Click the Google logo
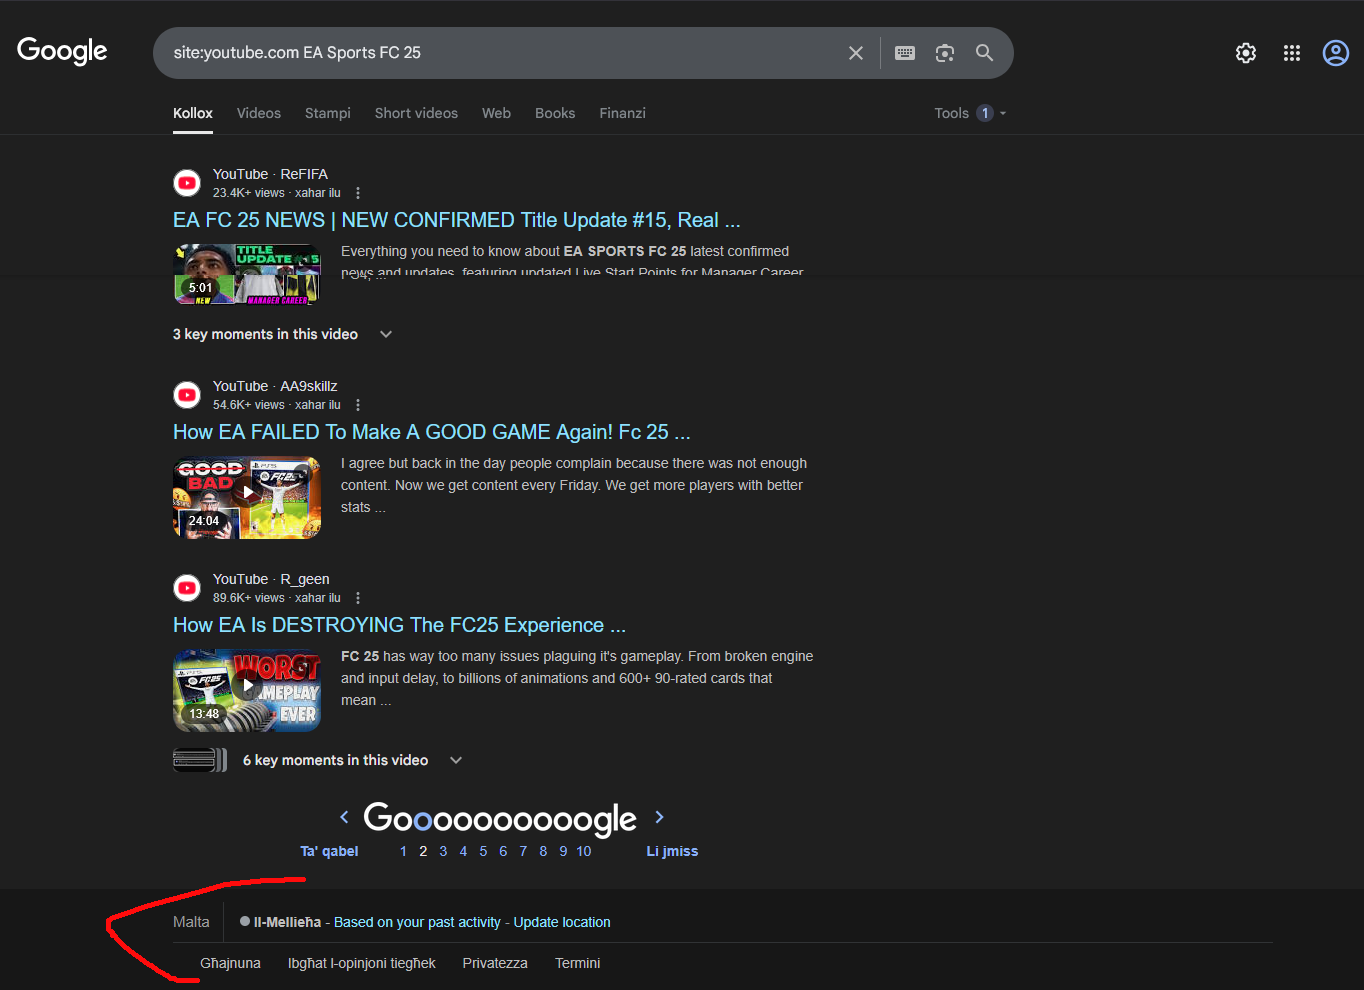The height and width of the screenshot is (990, 1364). (x=62, y=51)
